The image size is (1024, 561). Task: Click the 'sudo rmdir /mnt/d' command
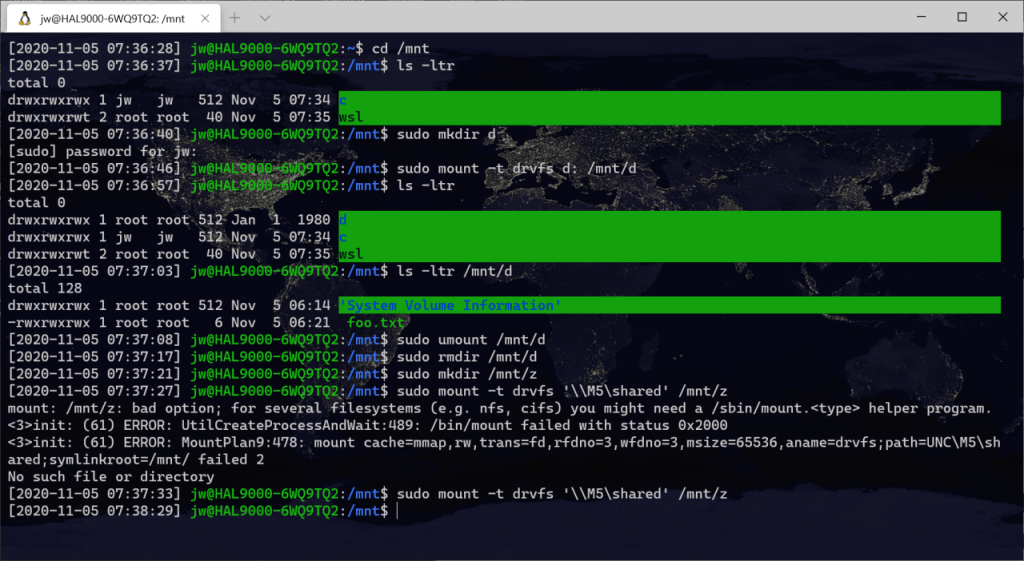[x=466, y=357]
